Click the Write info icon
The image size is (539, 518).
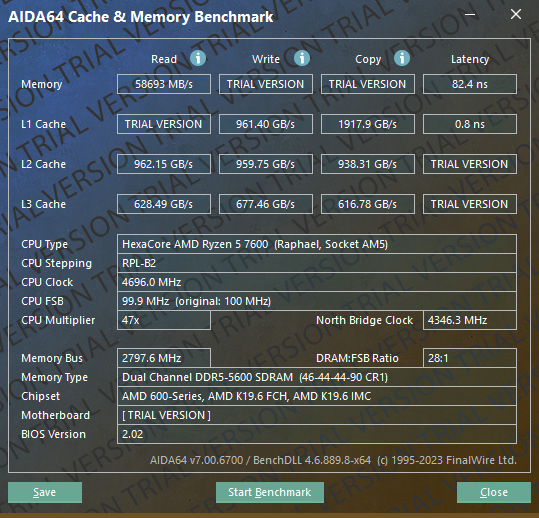(301, 58)
